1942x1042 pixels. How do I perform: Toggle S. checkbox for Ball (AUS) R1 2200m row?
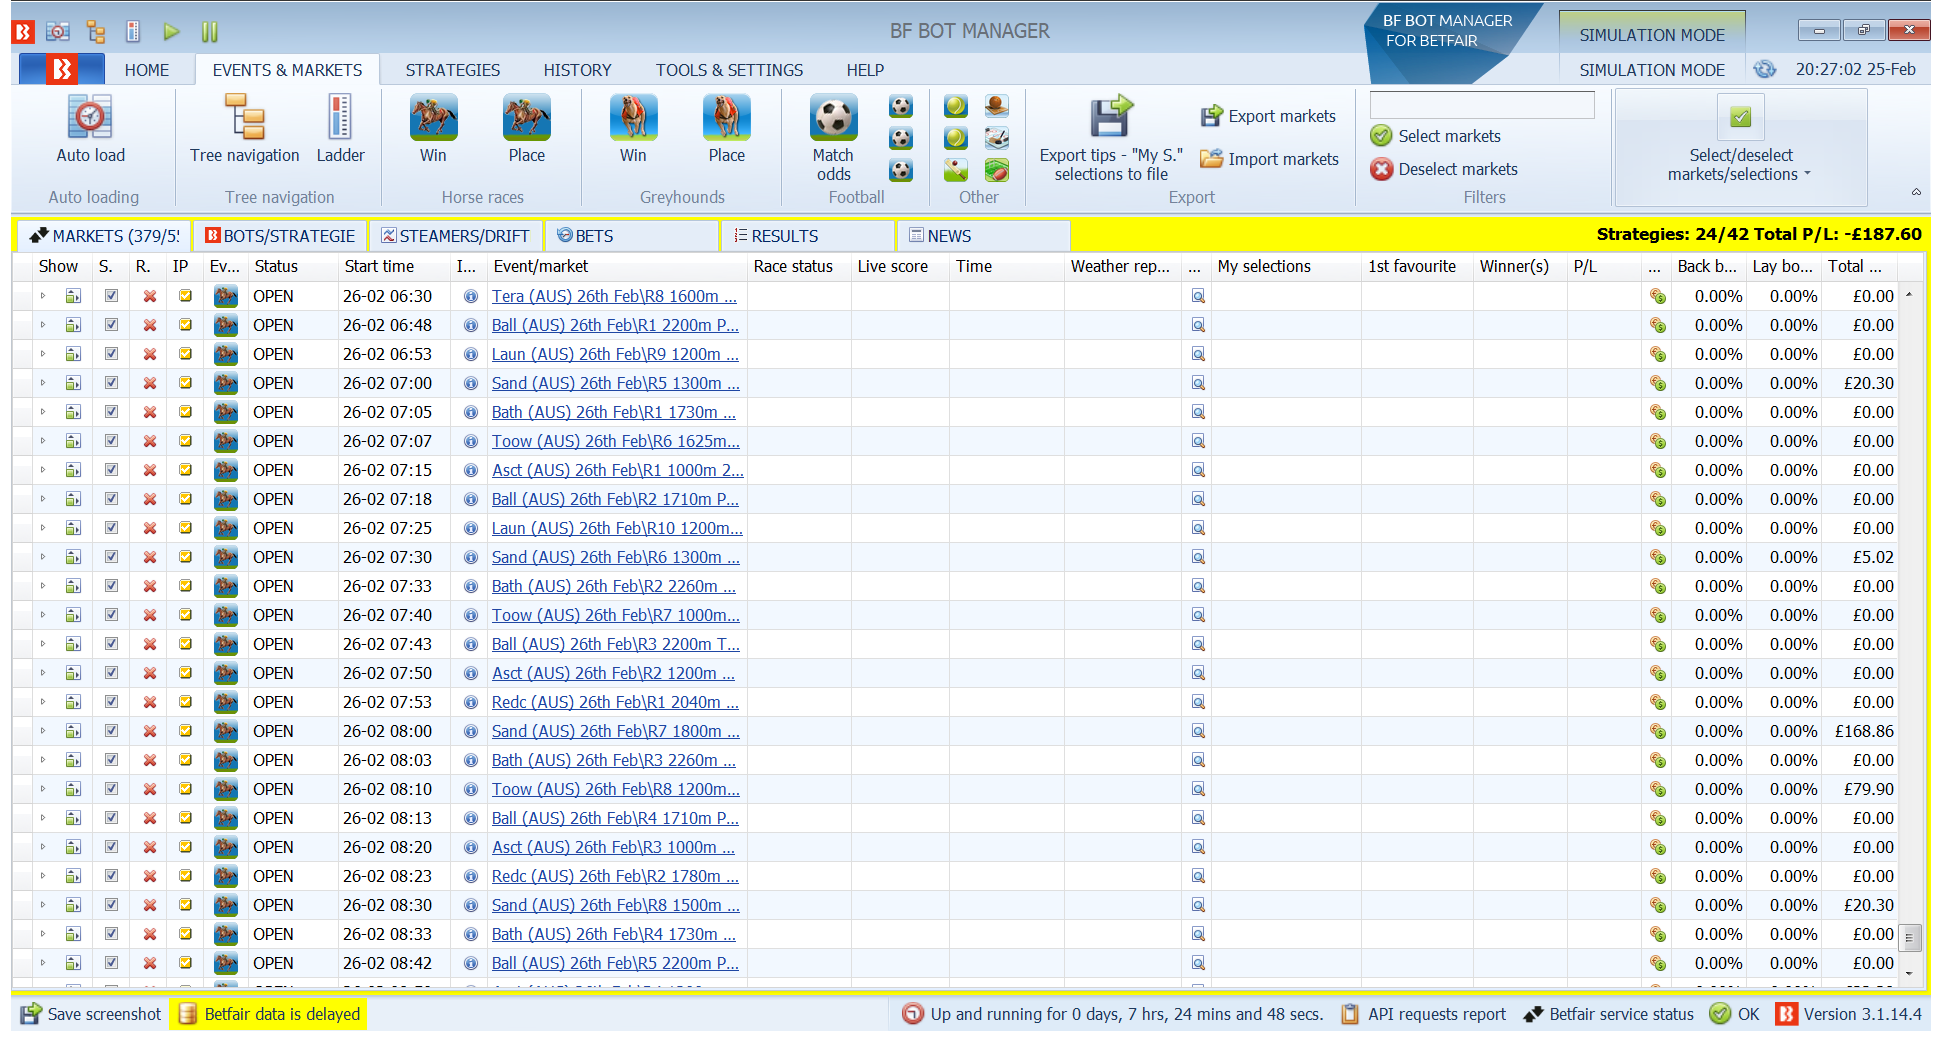tap(111, 325)
